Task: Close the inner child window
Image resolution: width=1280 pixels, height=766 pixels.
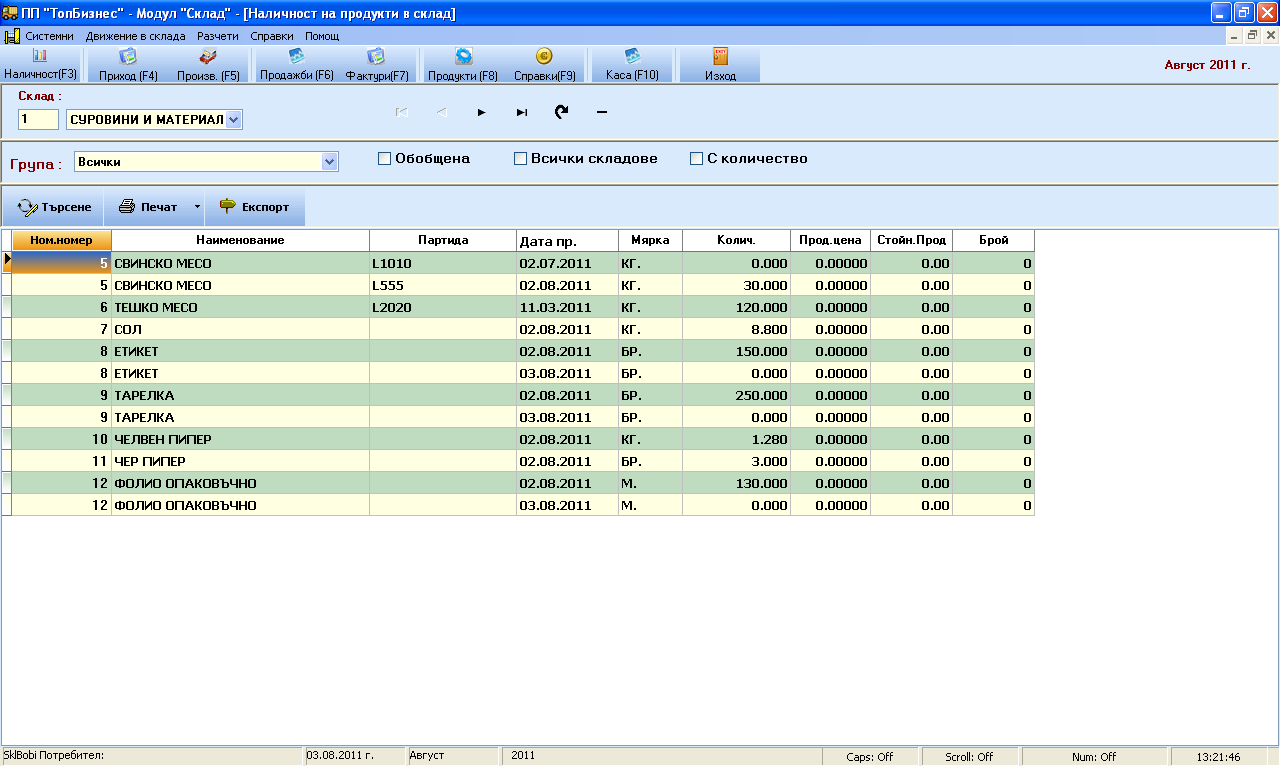Action: click(x=1270, y=36)
